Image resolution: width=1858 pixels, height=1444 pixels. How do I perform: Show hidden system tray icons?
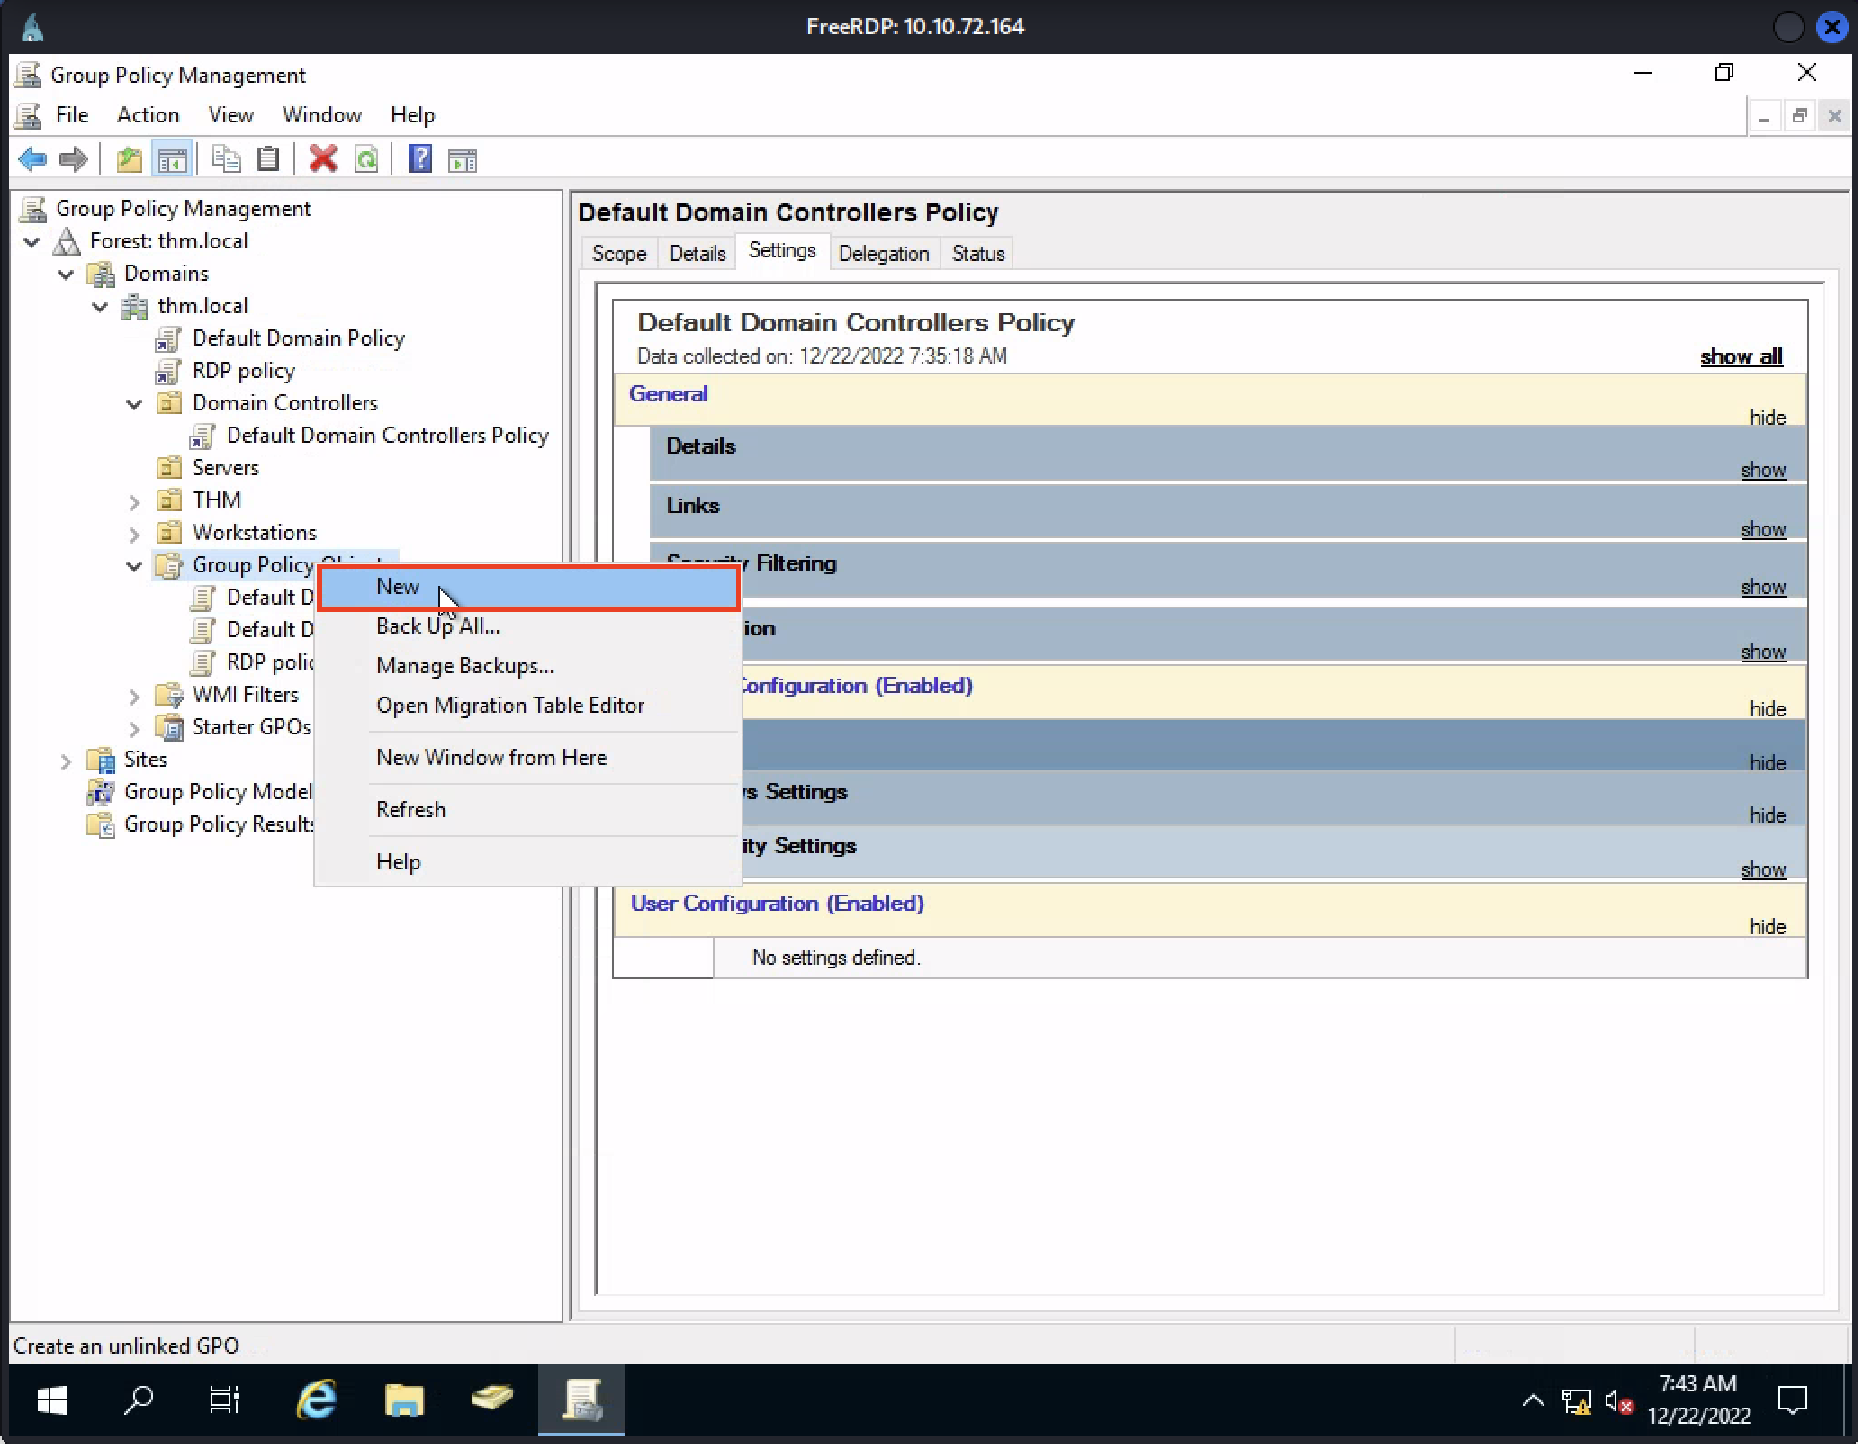pos(1532,1401)
